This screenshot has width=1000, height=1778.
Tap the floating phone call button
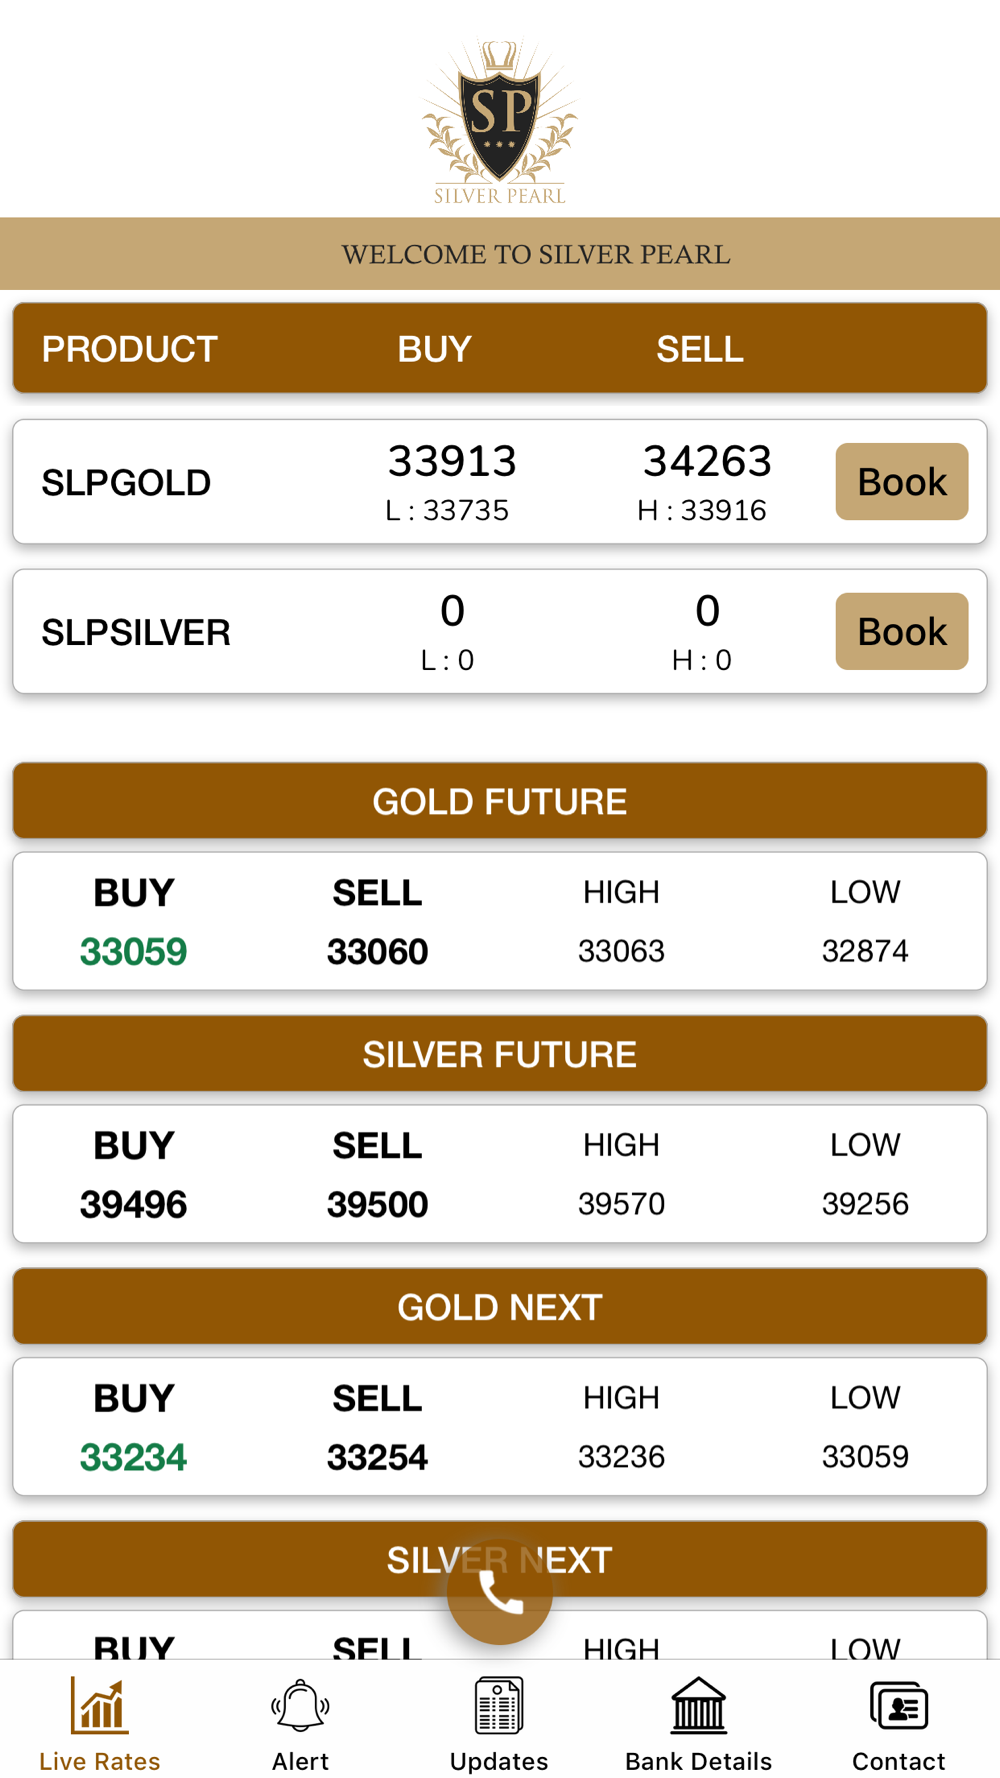tap(500, 1592)
